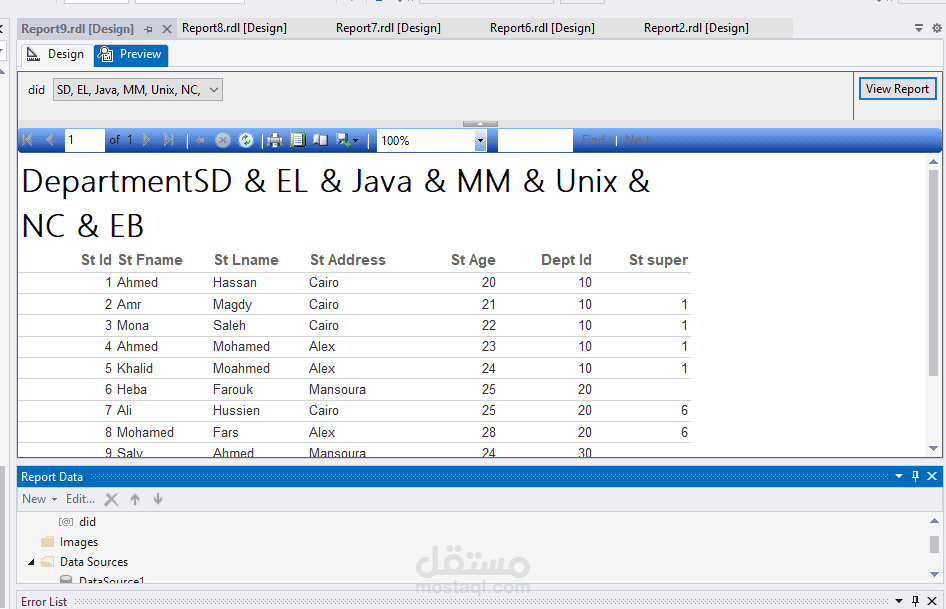This screenshot has height=609, width=946.
Task: Click the Mona first name cell
Action: click(133, 325)
